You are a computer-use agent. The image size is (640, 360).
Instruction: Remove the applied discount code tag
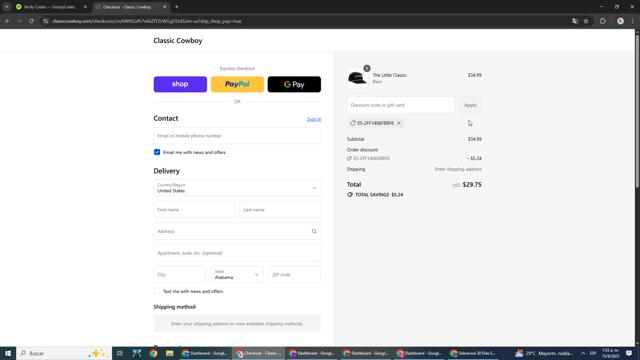coord(399,123)
